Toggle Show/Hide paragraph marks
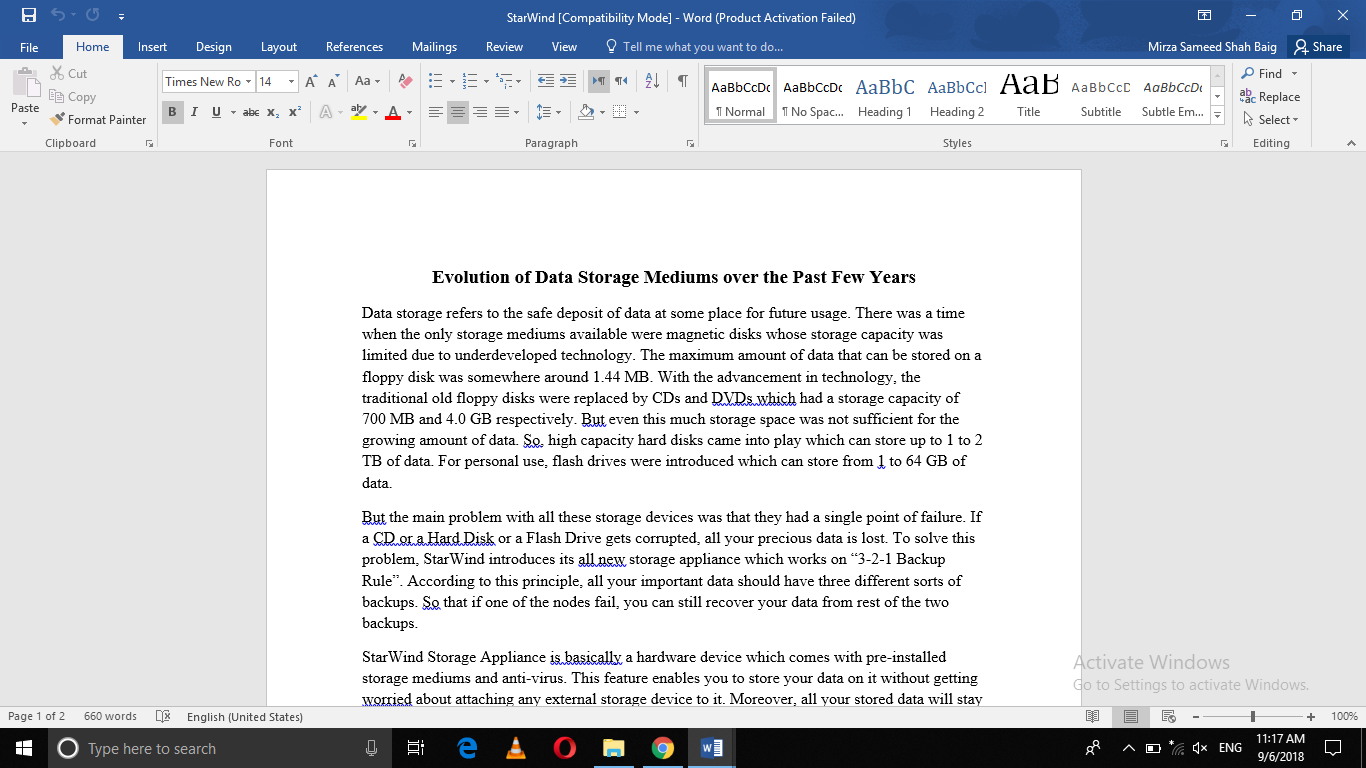Image resolution: width=1366 pixels, height=768 pixels. point(682,81)
